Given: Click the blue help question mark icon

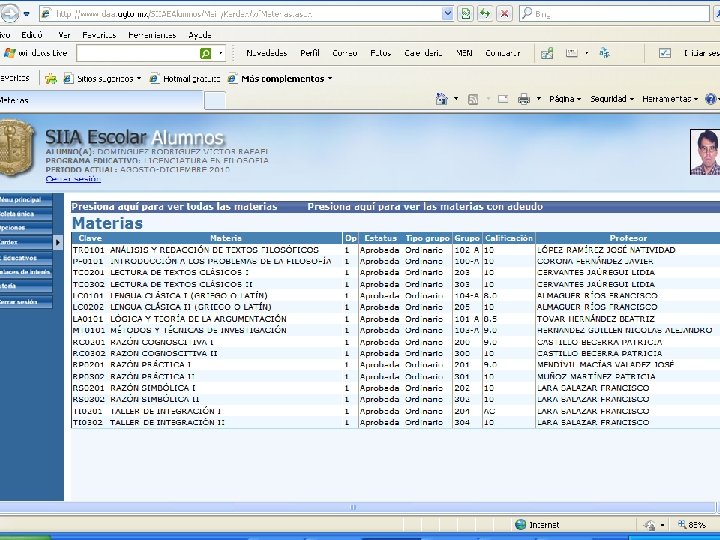Looking at the screenshot, I should (x=710, y=99).
